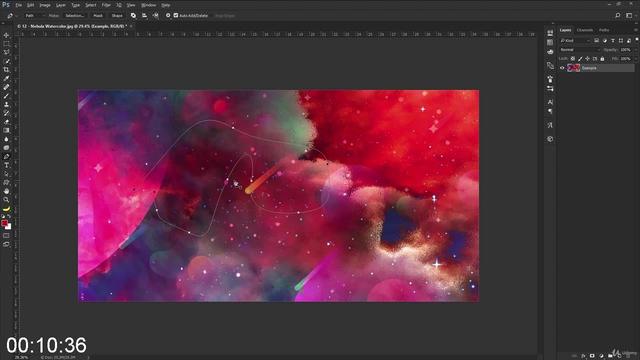Toggle Auto Add/Delete checkbox
The height and width of the screenshot is (360, 640).
(176, 16)
